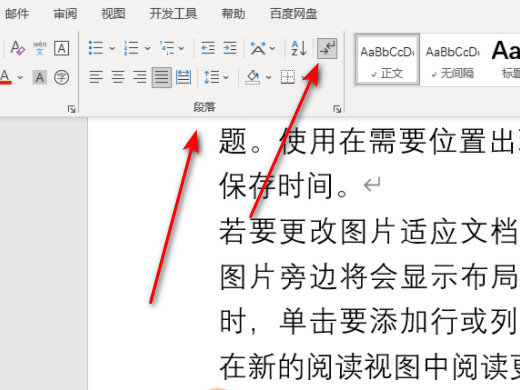Open 百度网盘 tab
This screenshot has width=520, height=390.
(293, 14)
